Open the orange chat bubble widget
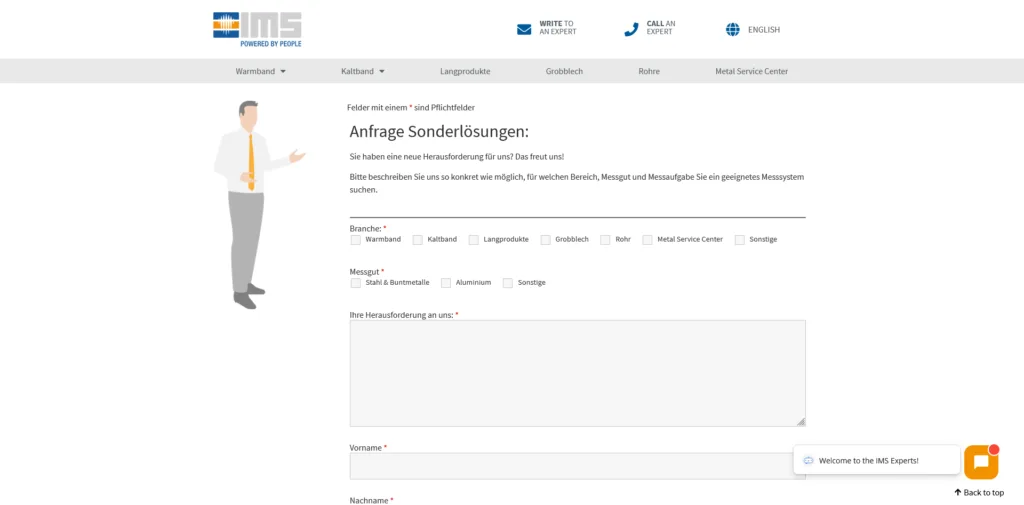1024x505 pixels. click(981, 462)
